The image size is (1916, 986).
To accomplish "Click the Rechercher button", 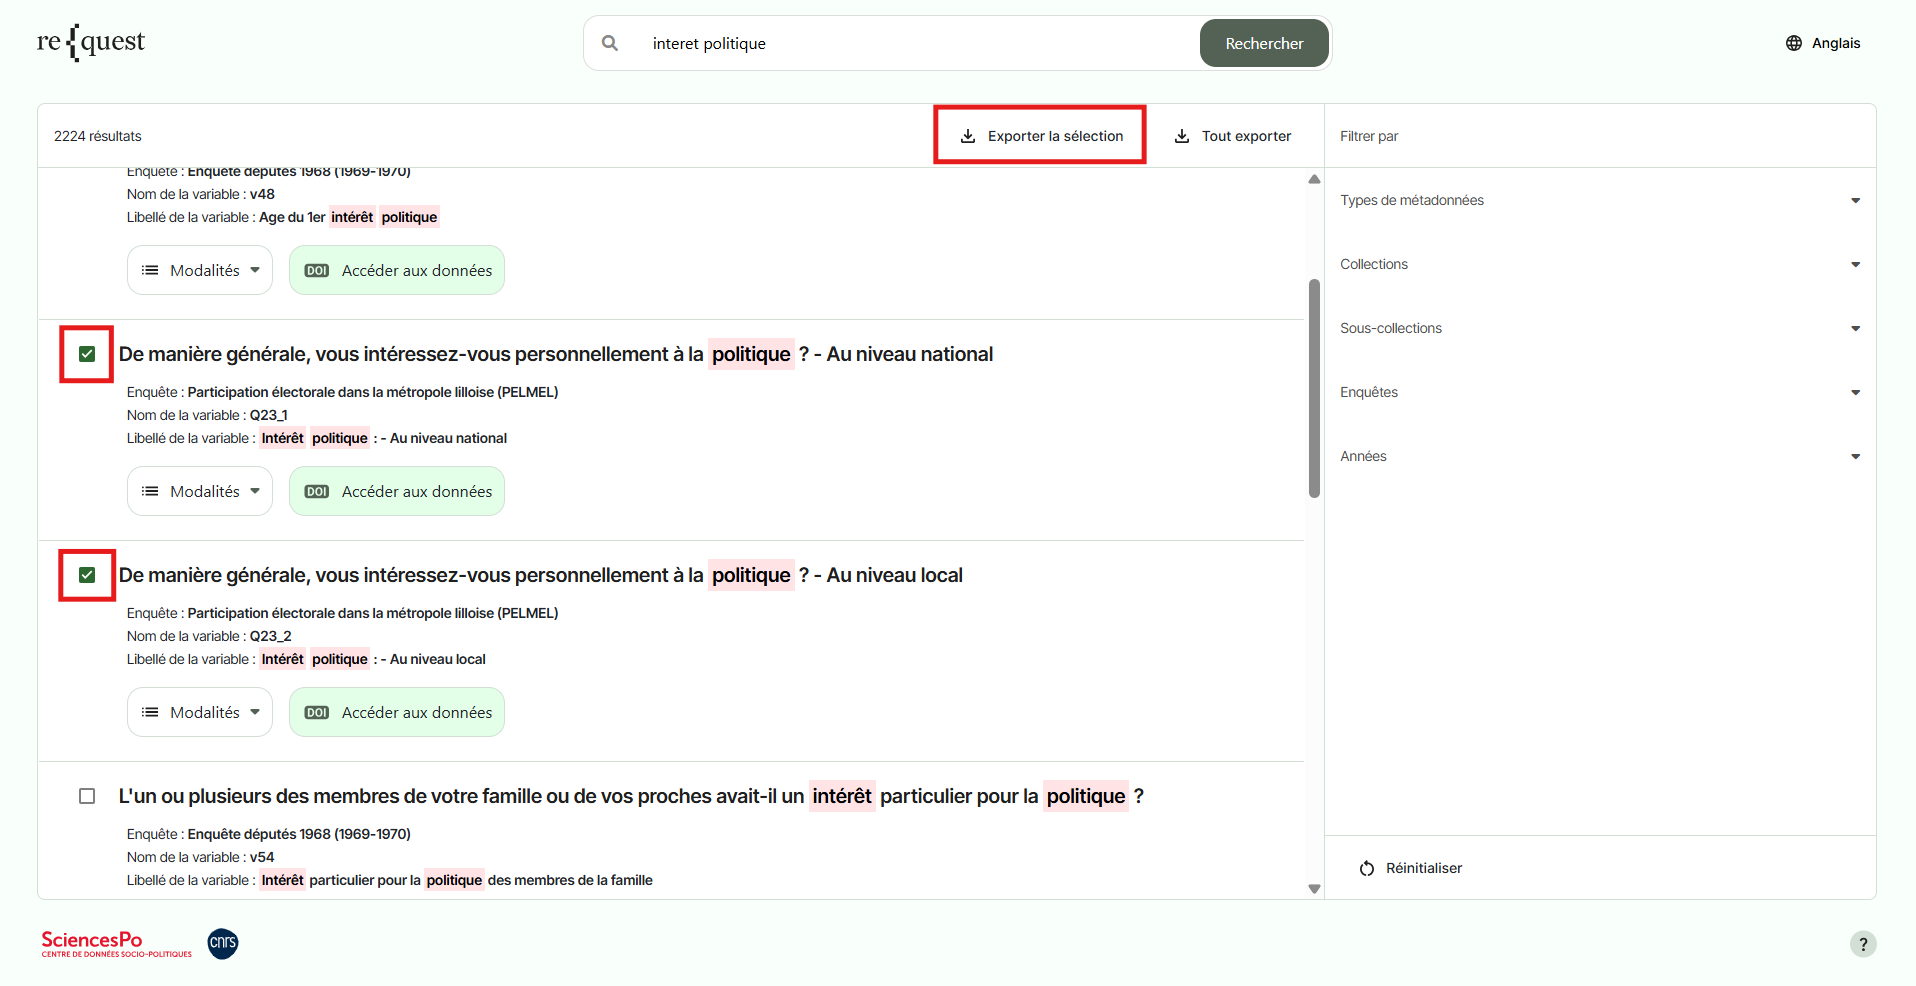I will click(x=1264, y=43).
